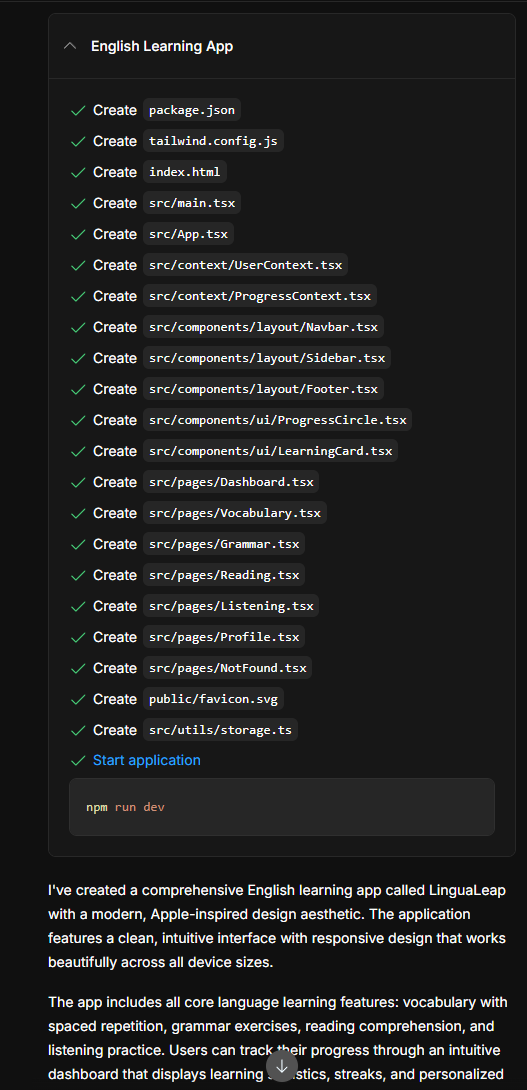Click the checkmark beside index.html
This screenshot has width=527, height=1090.
pos(78,172)
